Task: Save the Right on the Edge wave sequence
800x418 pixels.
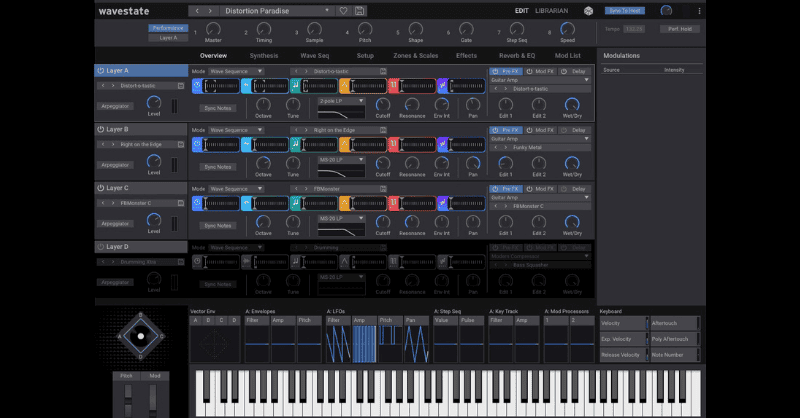Action: [x=383, y=130]
